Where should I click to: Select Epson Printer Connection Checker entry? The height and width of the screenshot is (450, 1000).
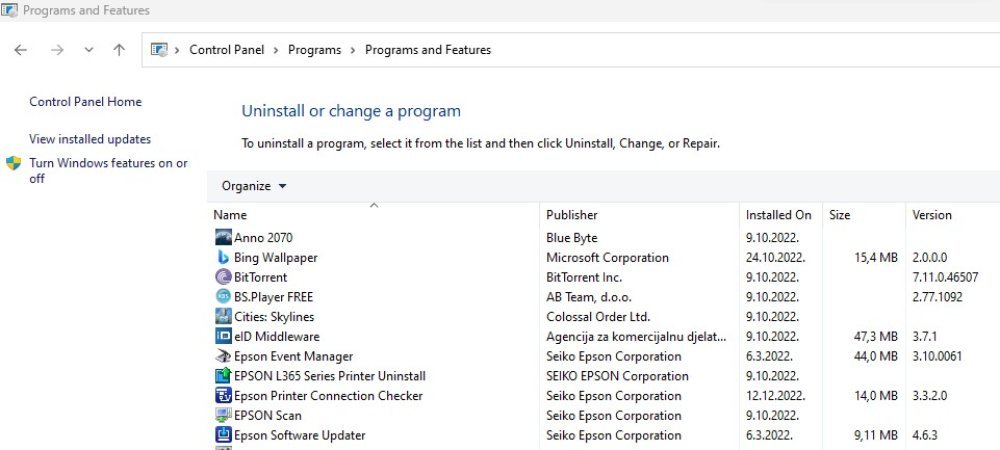(x=328, y=396)
